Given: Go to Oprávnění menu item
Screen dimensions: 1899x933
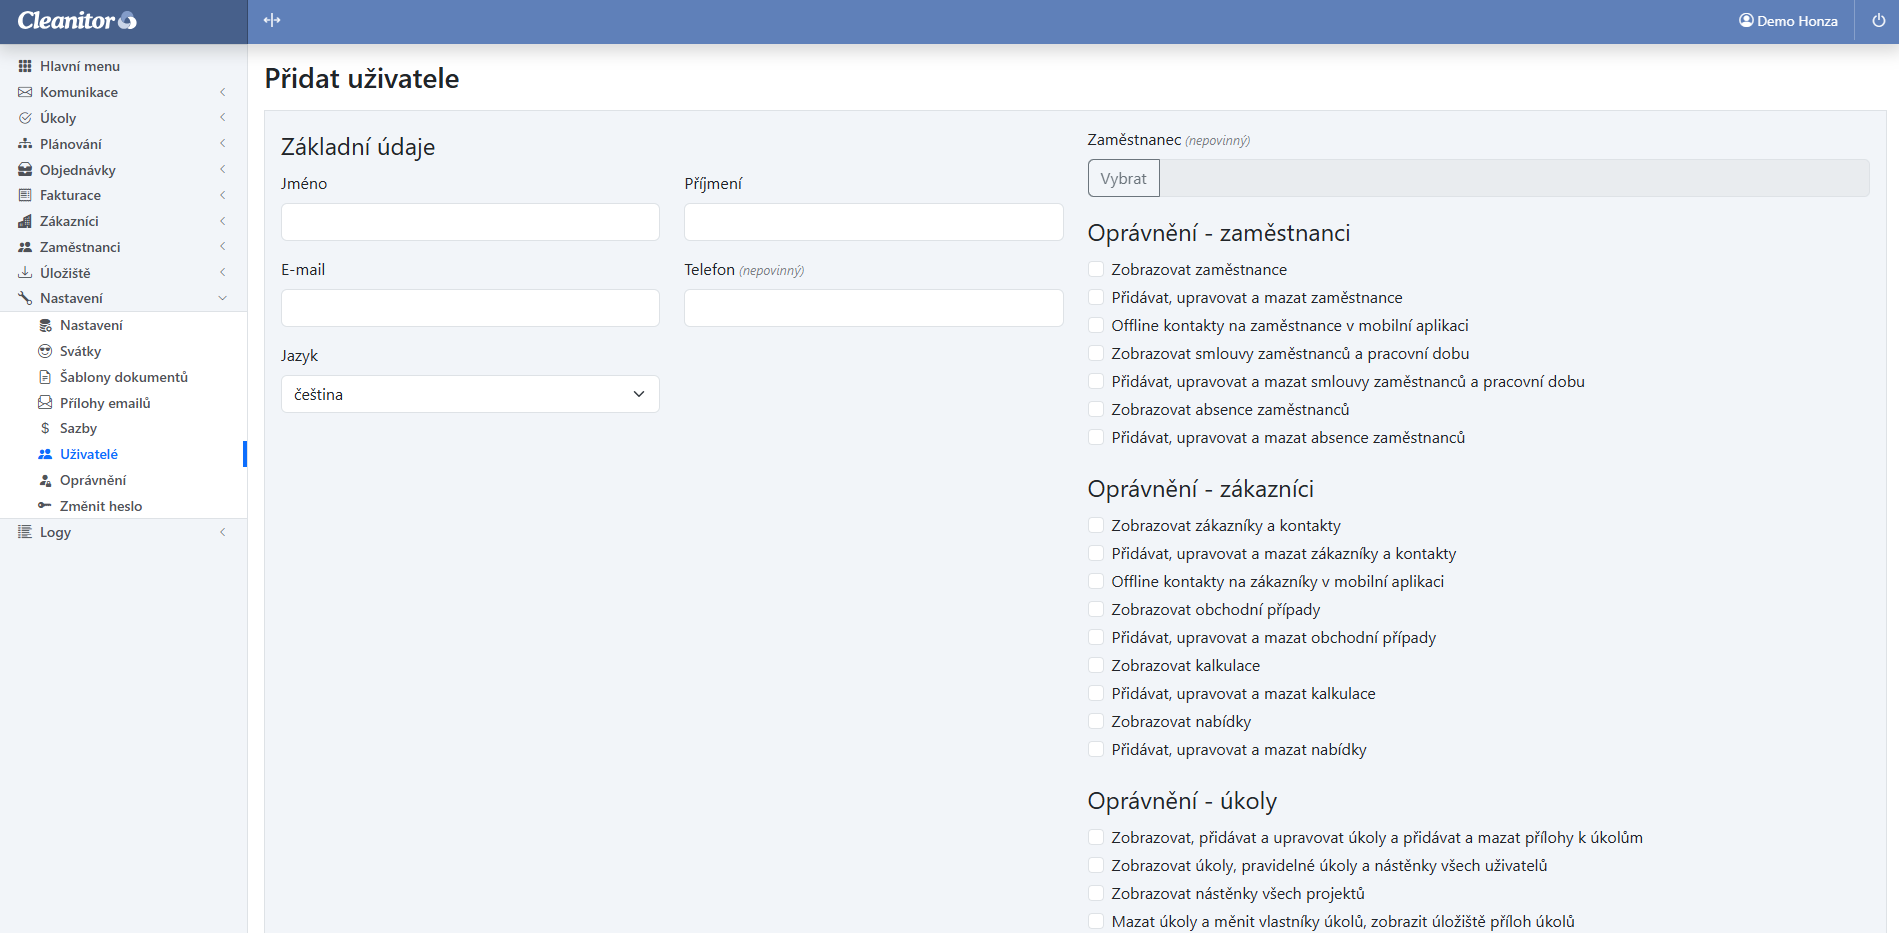Looking at the screenshot, I should tap(92, 480).
